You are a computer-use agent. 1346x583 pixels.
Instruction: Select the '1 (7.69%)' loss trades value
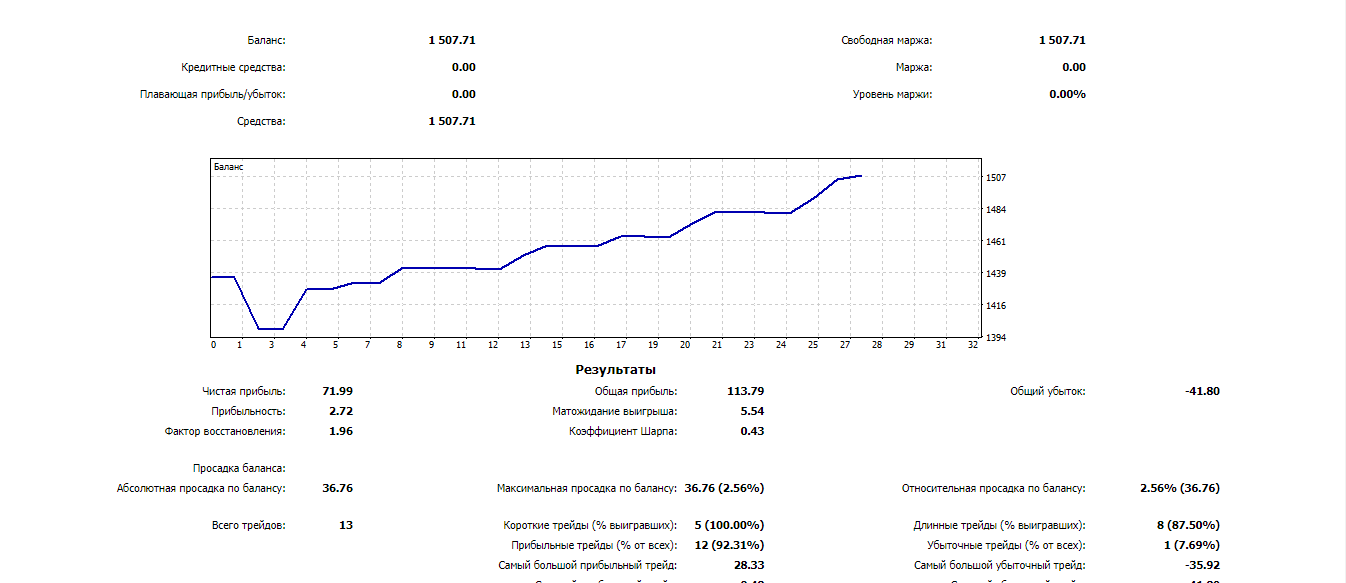pos(1191,546)
